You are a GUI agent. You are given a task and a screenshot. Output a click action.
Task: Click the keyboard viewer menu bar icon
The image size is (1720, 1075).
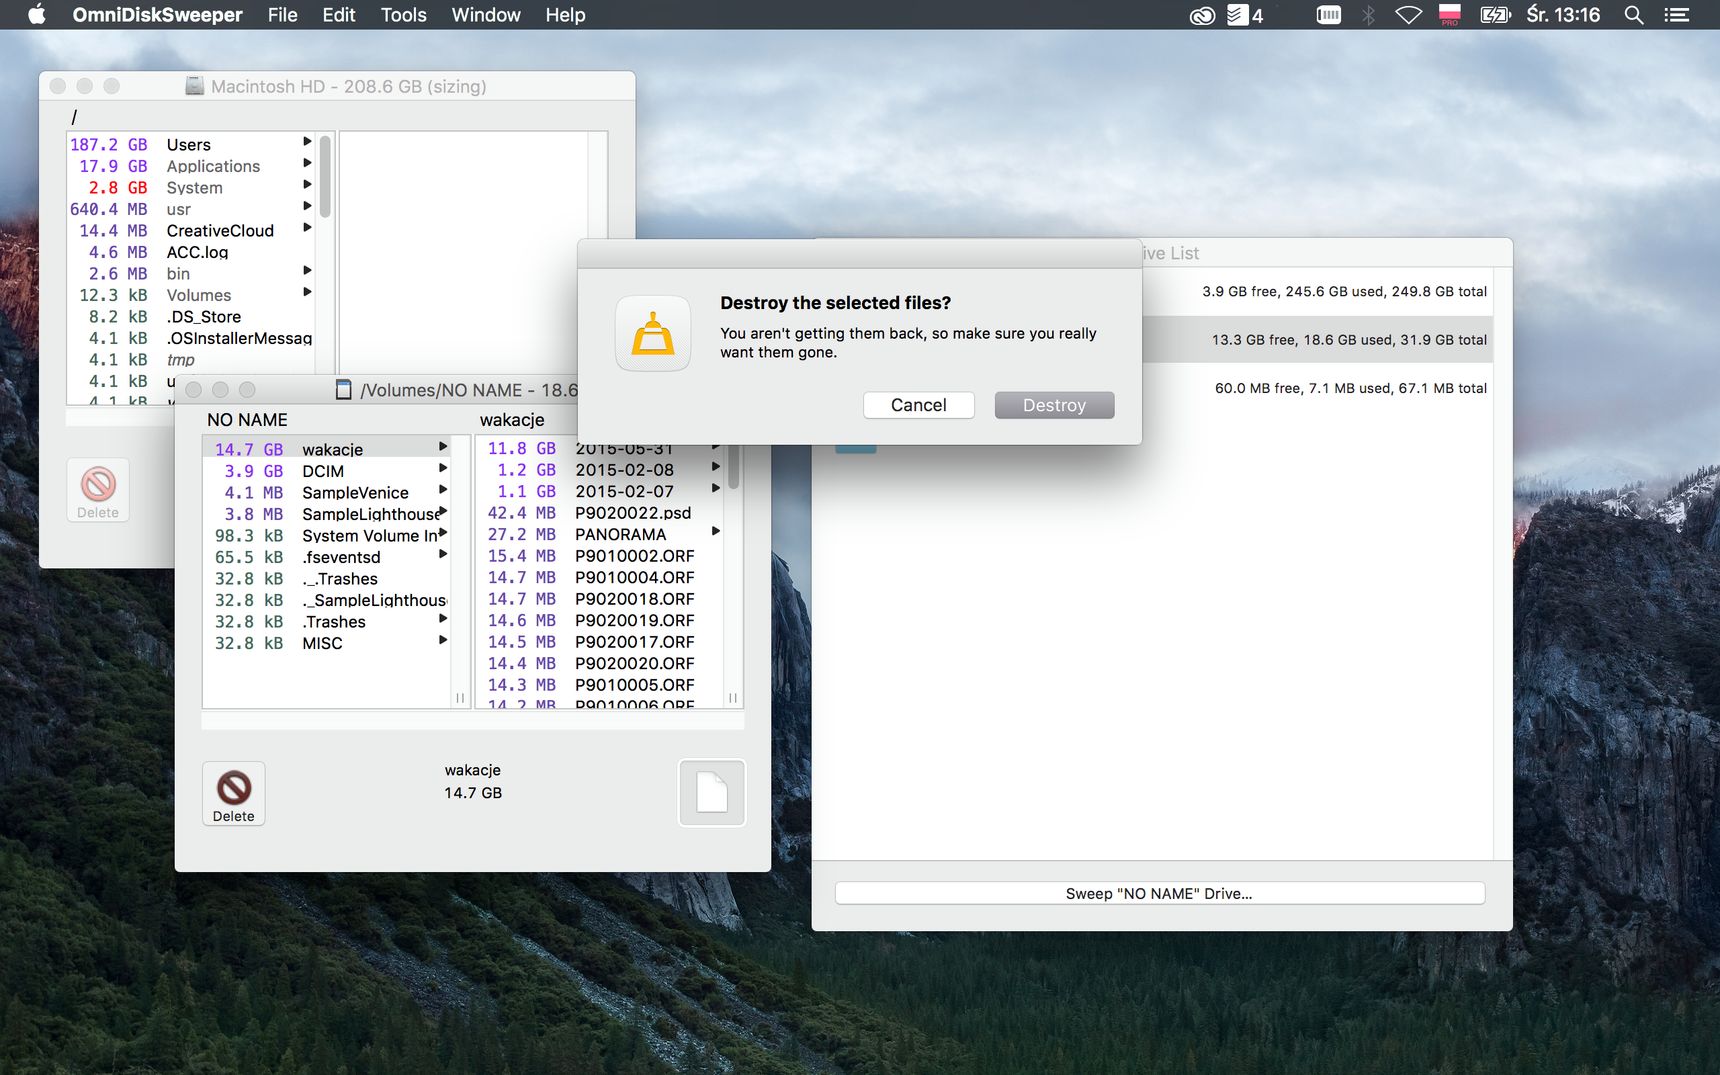tap(1329, 15)
